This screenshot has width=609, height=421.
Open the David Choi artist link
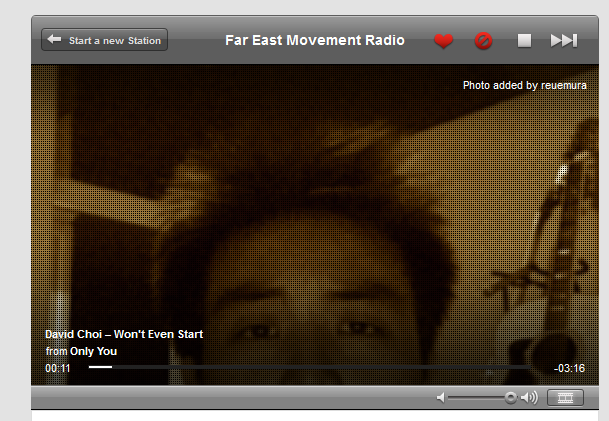pyautogui.click(x=73, y=334)
